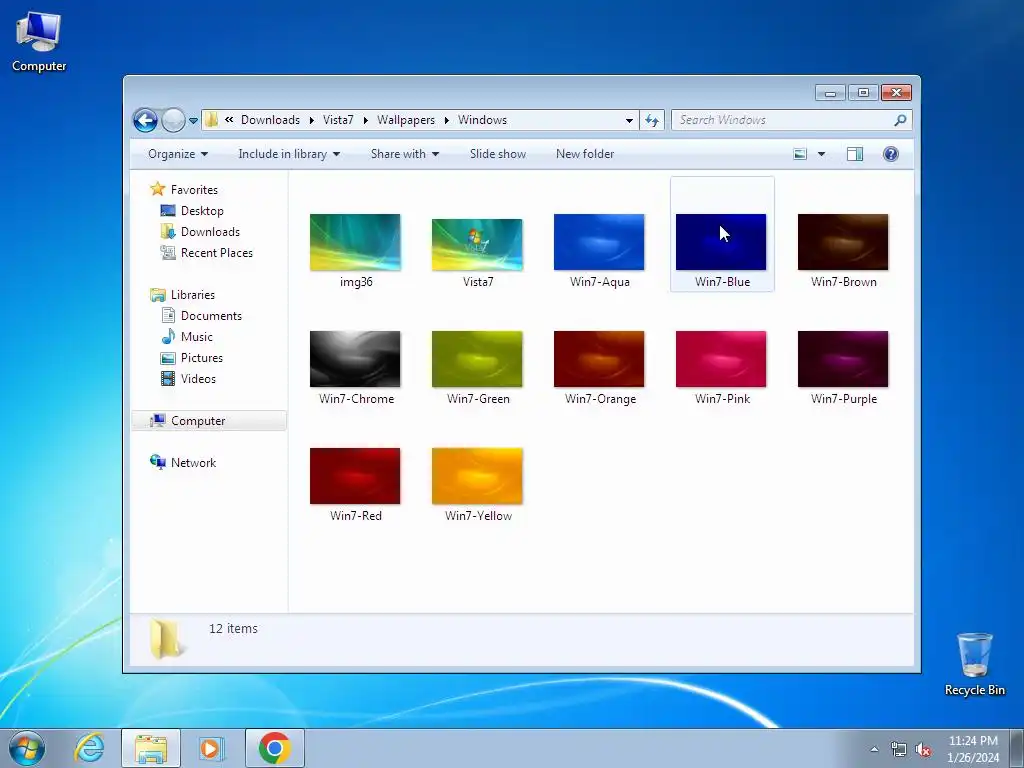Click the Change your view icon
1024x768 pixels.
(x=800, y=154)
